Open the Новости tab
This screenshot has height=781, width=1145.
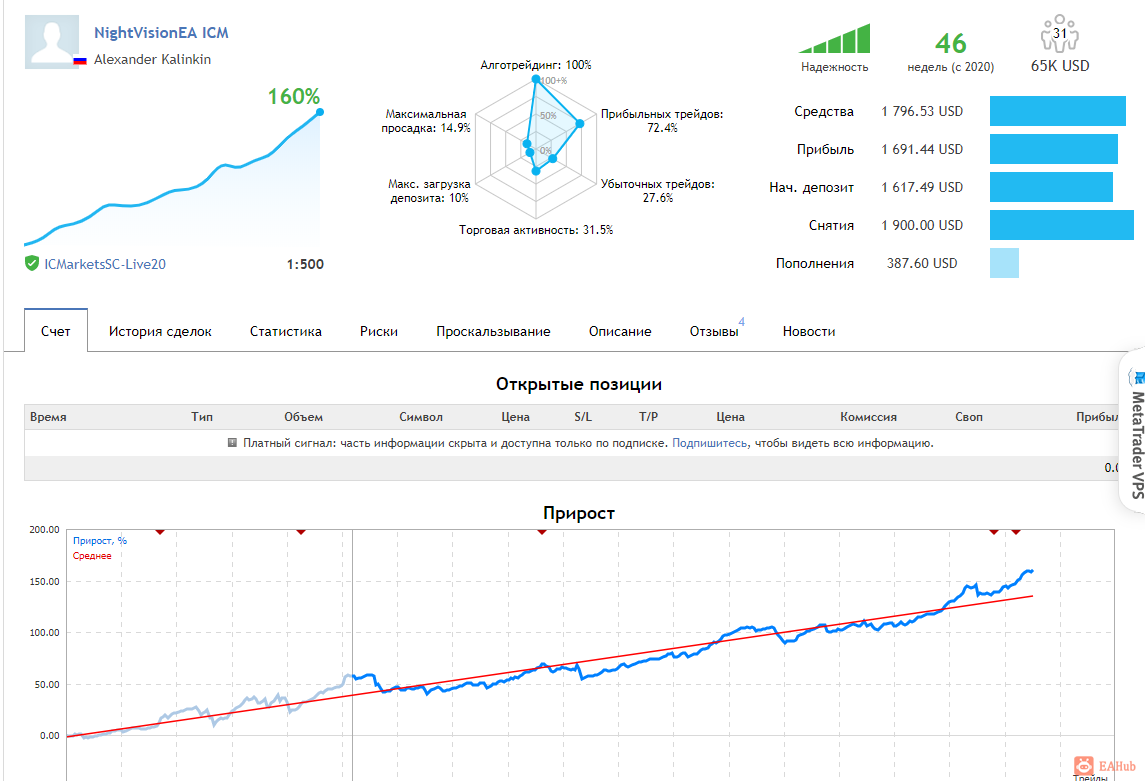point(809,331)
